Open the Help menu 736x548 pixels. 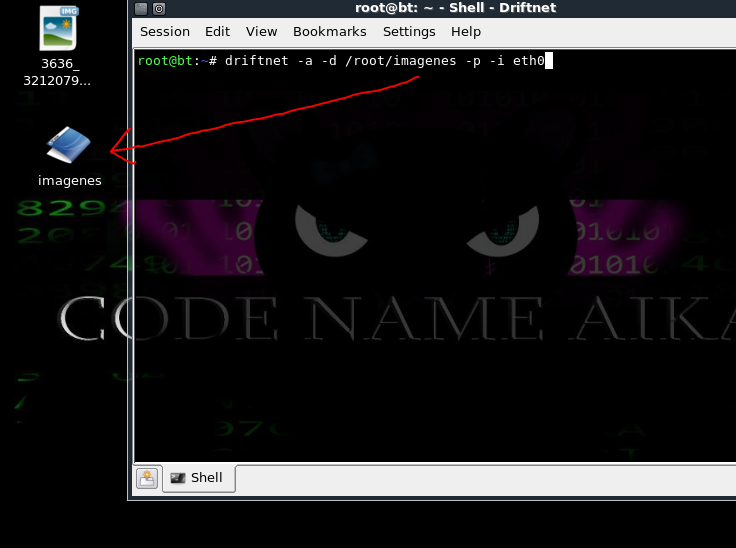click(x=466, y=31)
